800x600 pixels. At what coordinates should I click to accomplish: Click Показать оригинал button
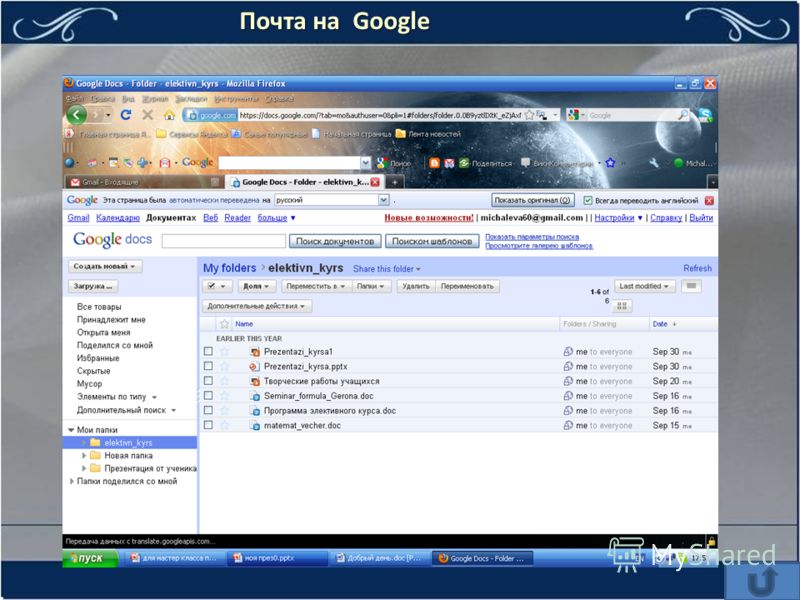coord(533,200)
